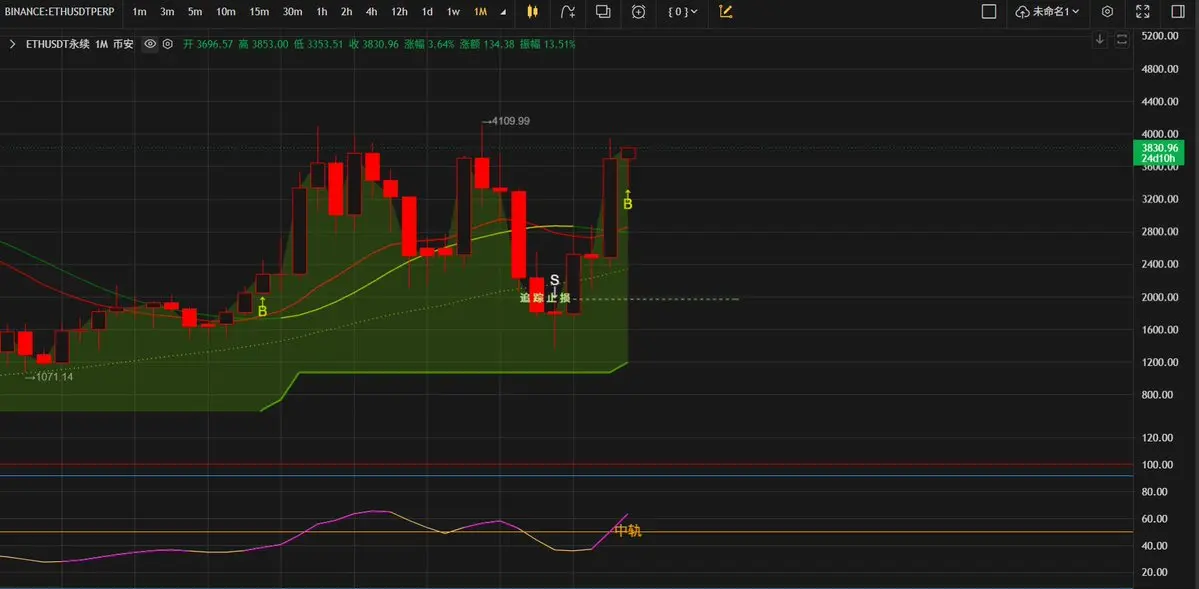Toggle the eye visibility icon in legend
Screen dimensions: 1199x589
(x=151, y=44)
